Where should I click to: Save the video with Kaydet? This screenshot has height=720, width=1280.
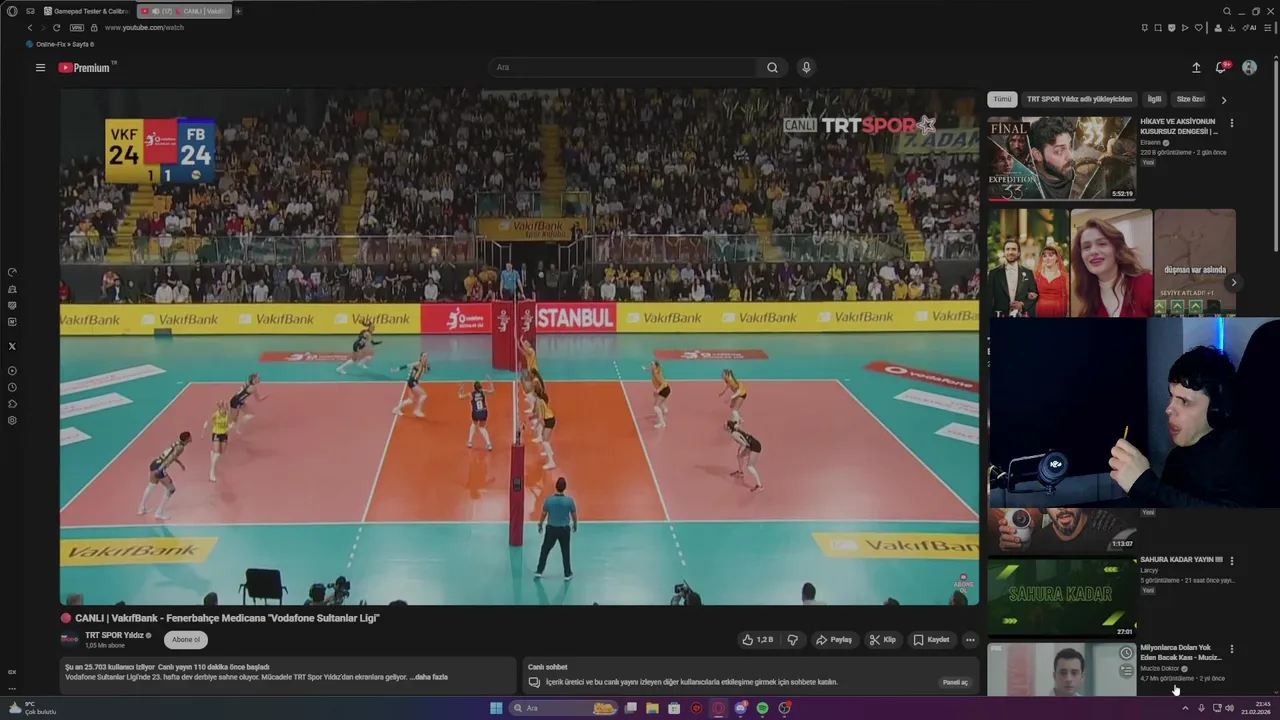tap(932, 640)
